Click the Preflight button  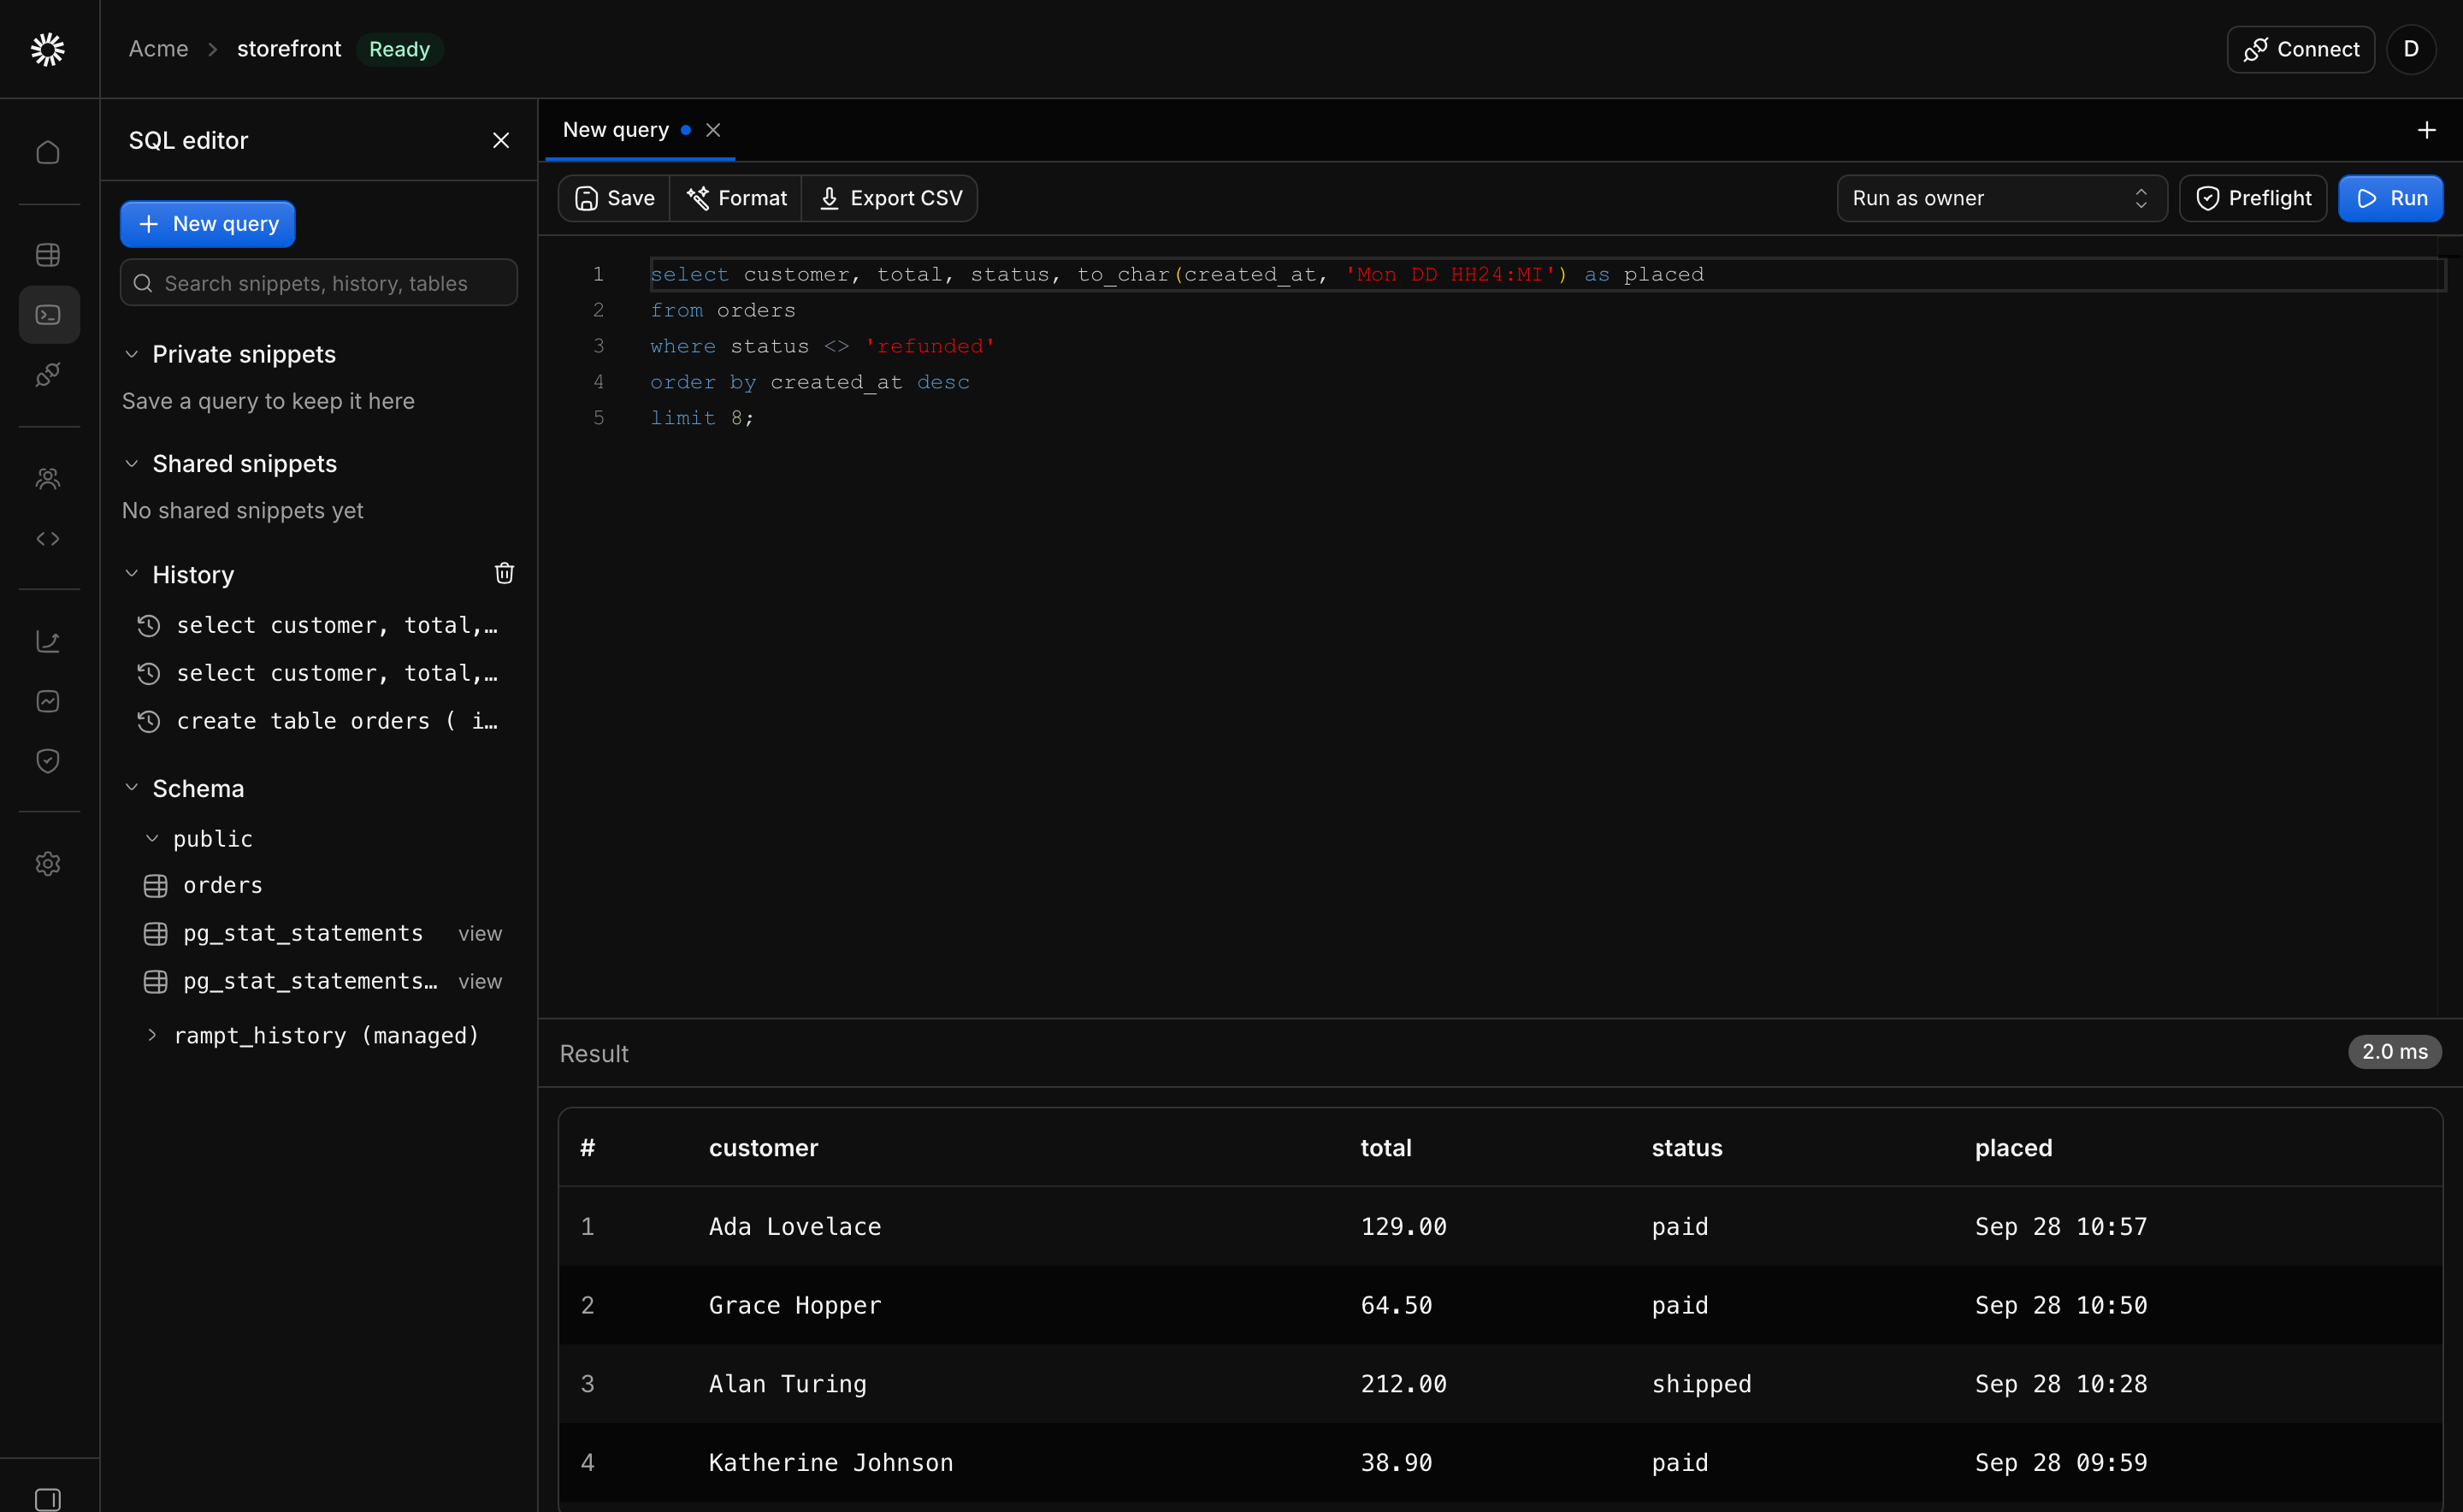pos(2253,198)
